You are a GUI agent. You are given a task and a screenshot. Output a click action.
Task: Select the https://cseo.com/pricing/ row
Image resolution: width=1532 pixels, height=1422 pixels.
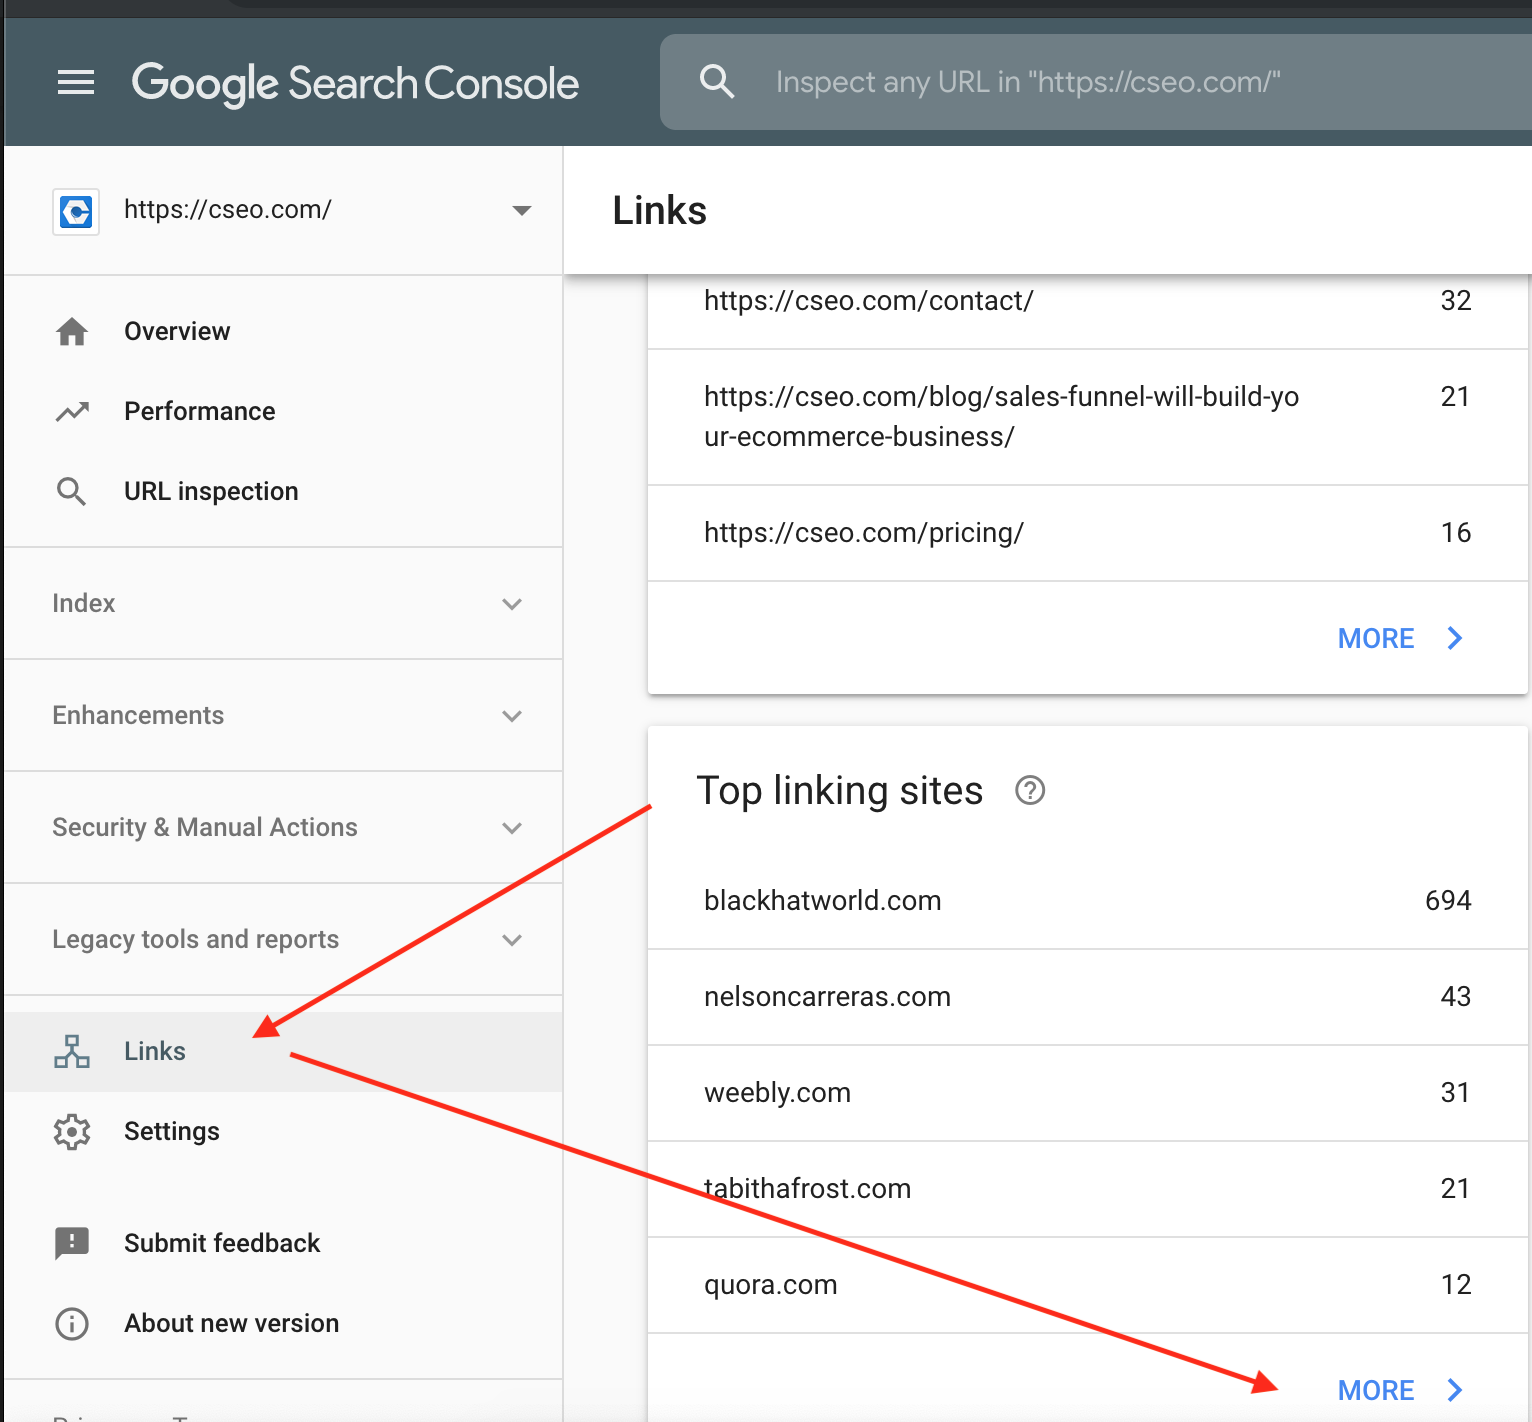(x=1088, y=533)
